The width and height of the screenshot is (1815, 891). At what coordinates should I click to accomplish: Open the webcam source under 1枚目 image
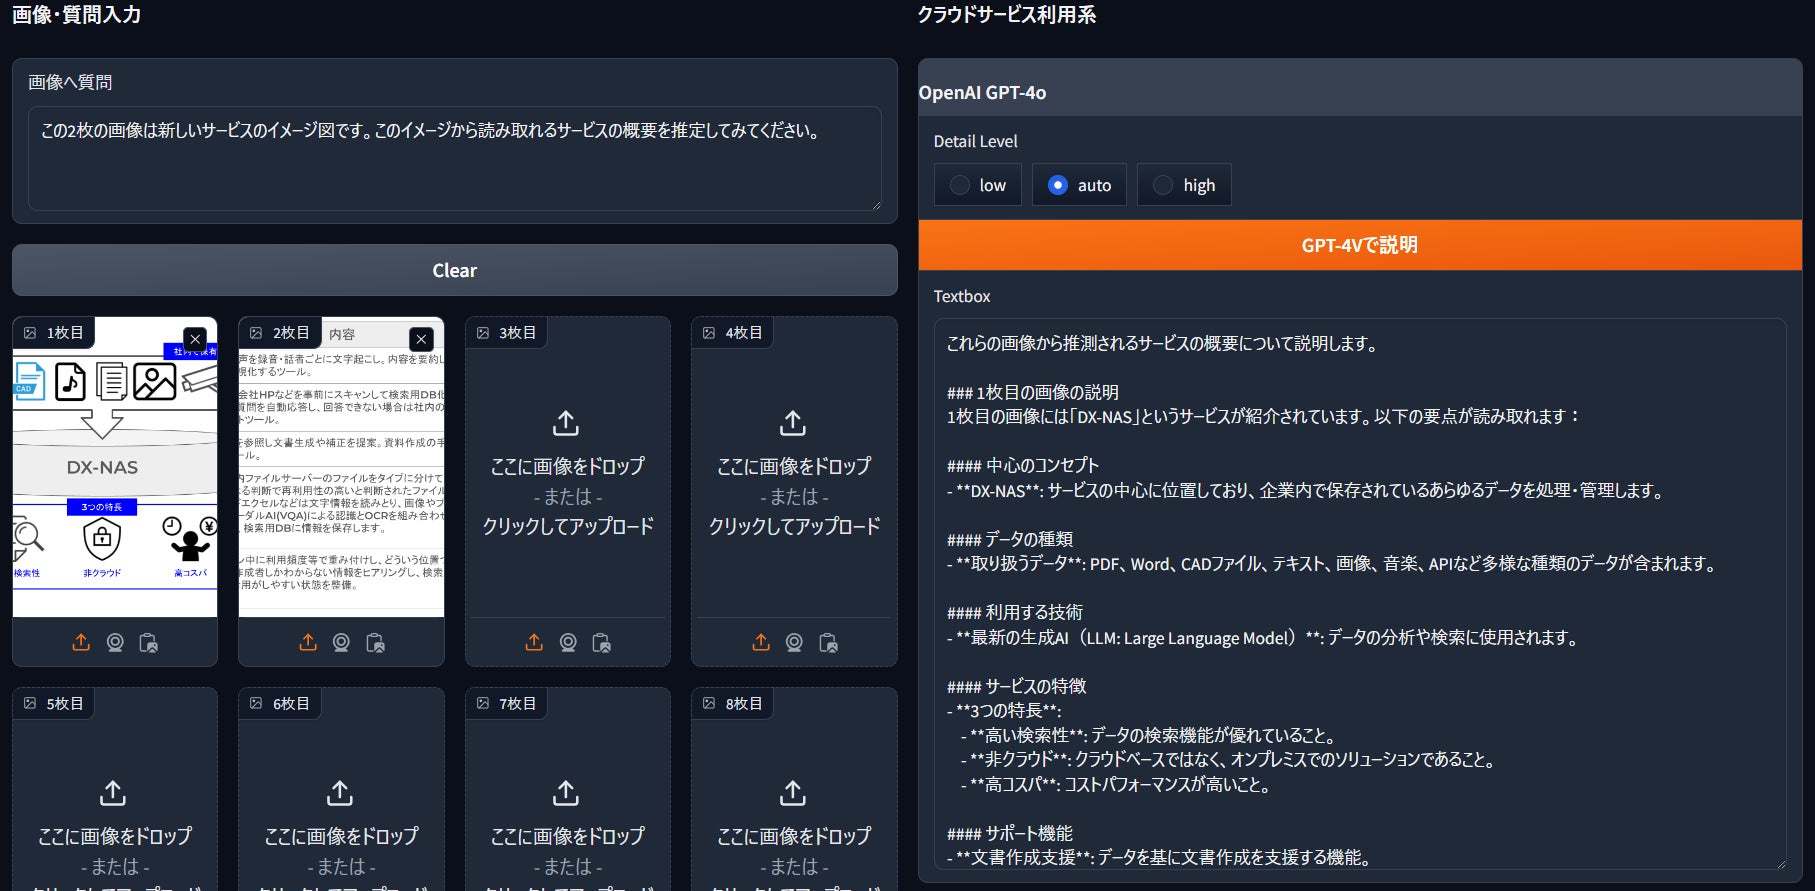point(115,642)
